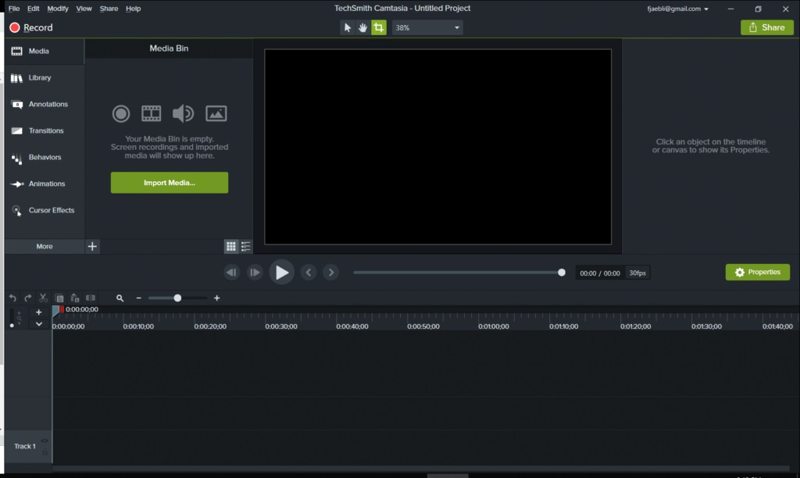Screen dimensions: 800x478
Task: Click the timeline zoom slider handle
Action: [178, 298]
